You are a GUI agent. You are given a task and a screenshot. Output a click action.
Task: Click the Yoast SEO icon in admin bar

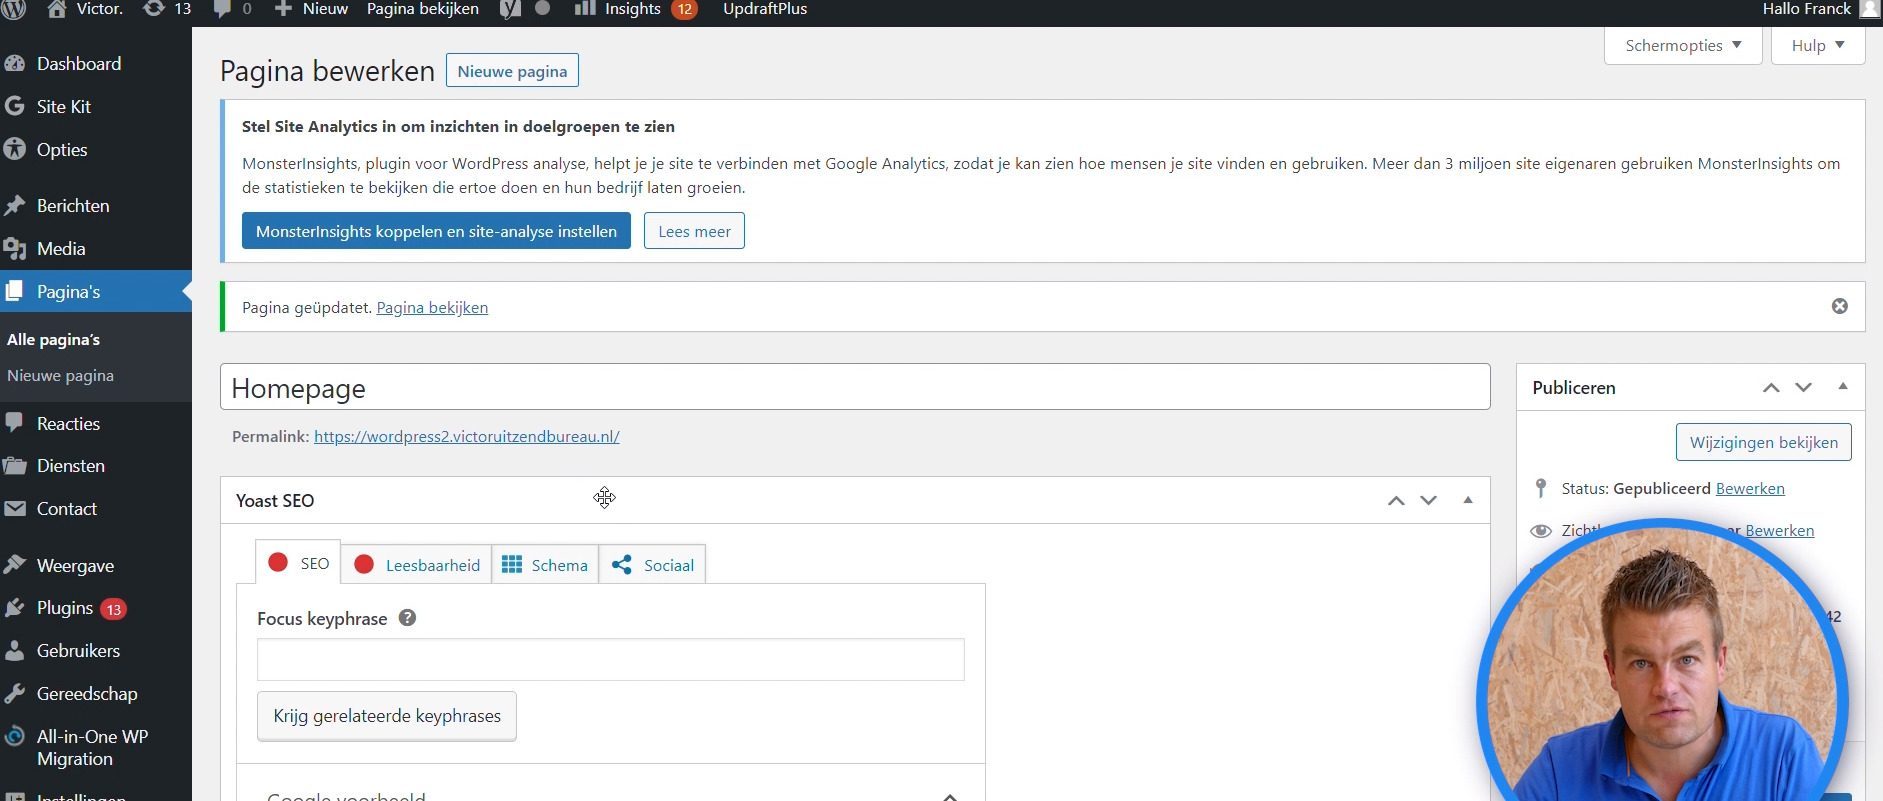510,9
